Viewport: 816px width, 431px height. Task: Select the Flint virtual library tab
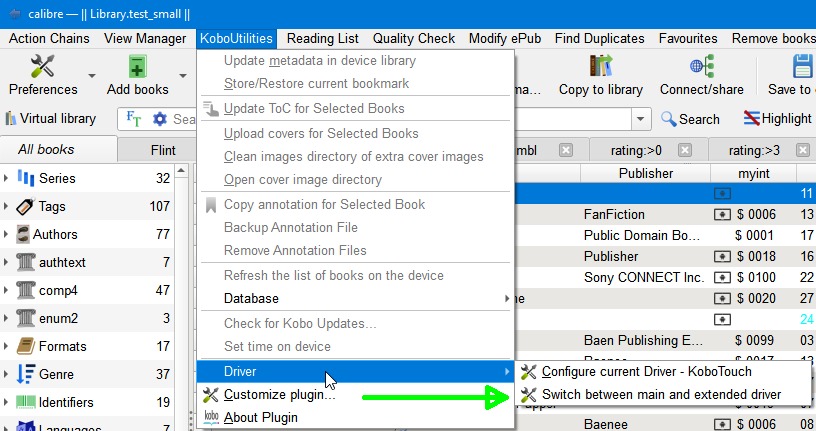pos(162,150)
